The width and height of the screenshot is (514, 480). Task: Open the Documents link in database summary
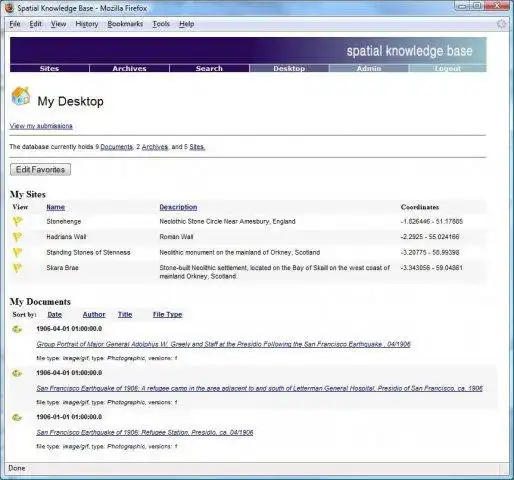point(116,147)
